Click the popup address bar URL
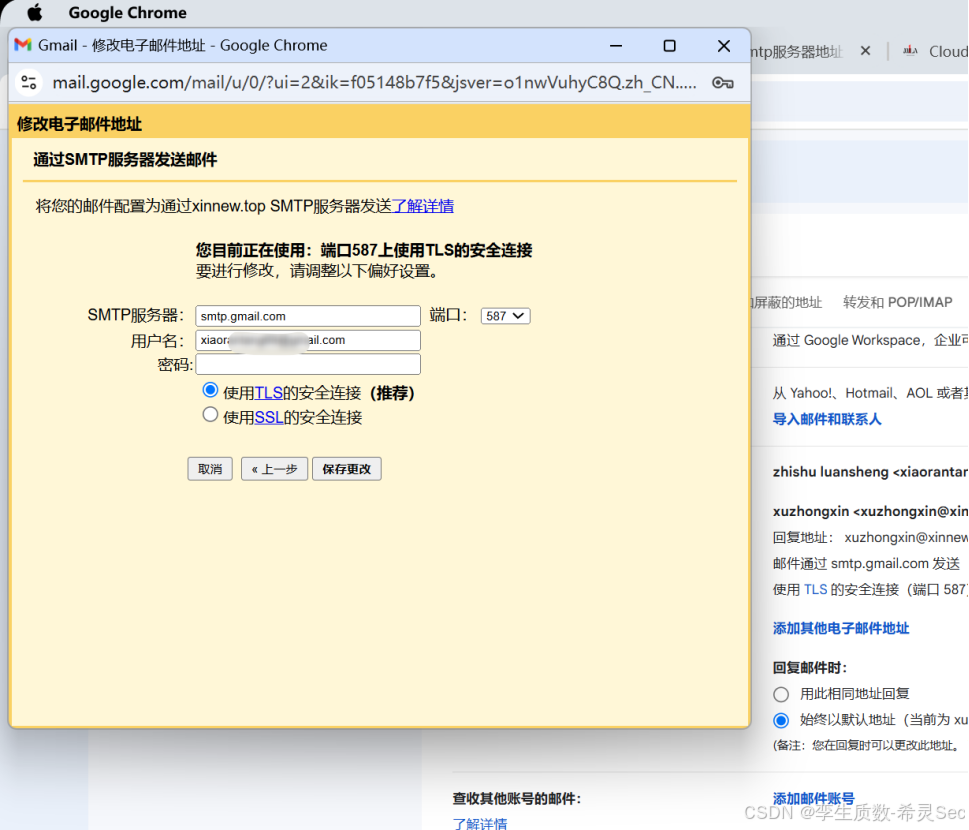 click(374, 82)
